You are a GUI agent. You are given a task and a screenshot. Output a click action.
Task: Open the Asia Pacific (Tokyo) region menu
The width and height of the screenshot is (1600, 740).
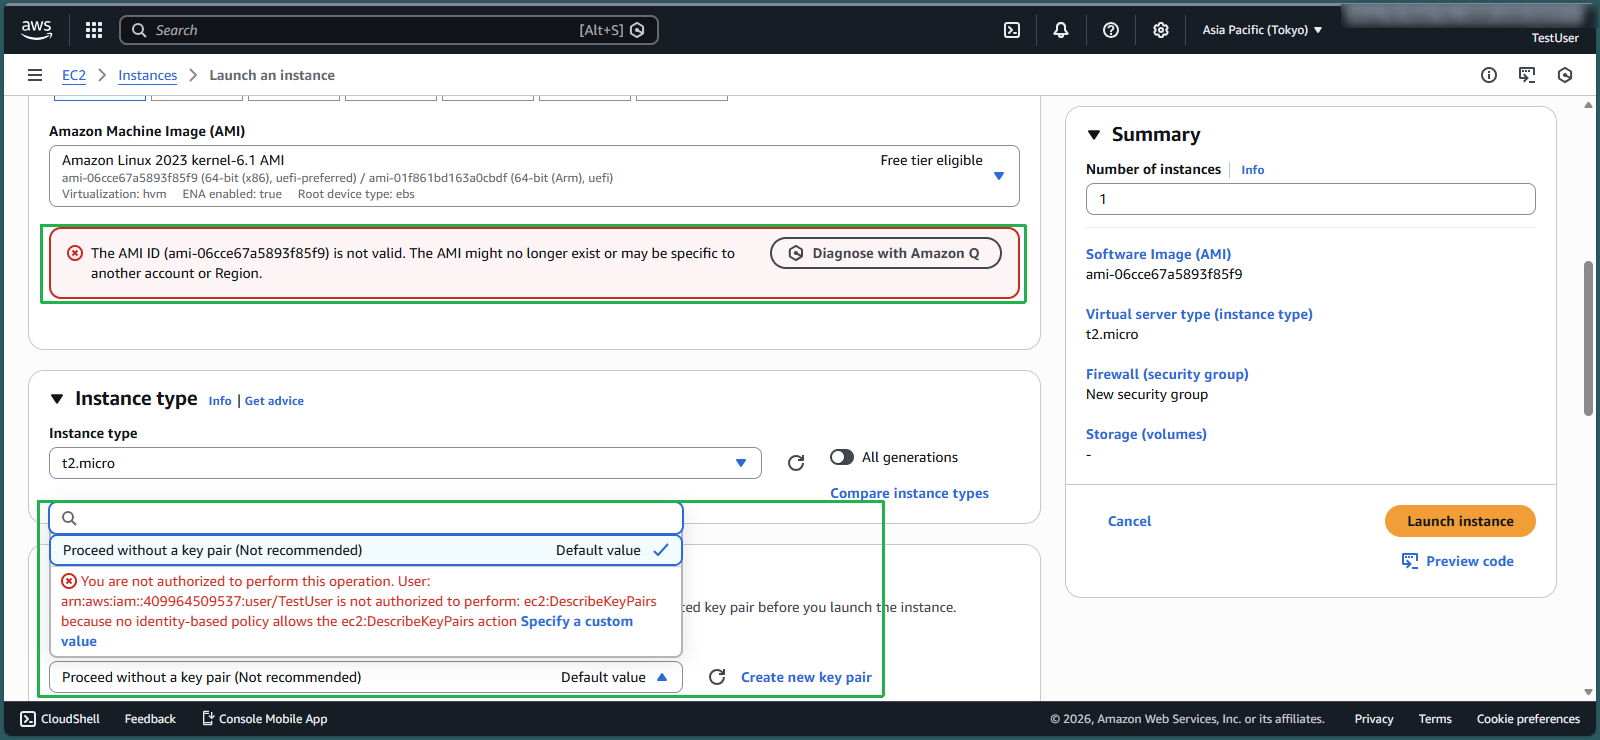(x=1262, y=30)
